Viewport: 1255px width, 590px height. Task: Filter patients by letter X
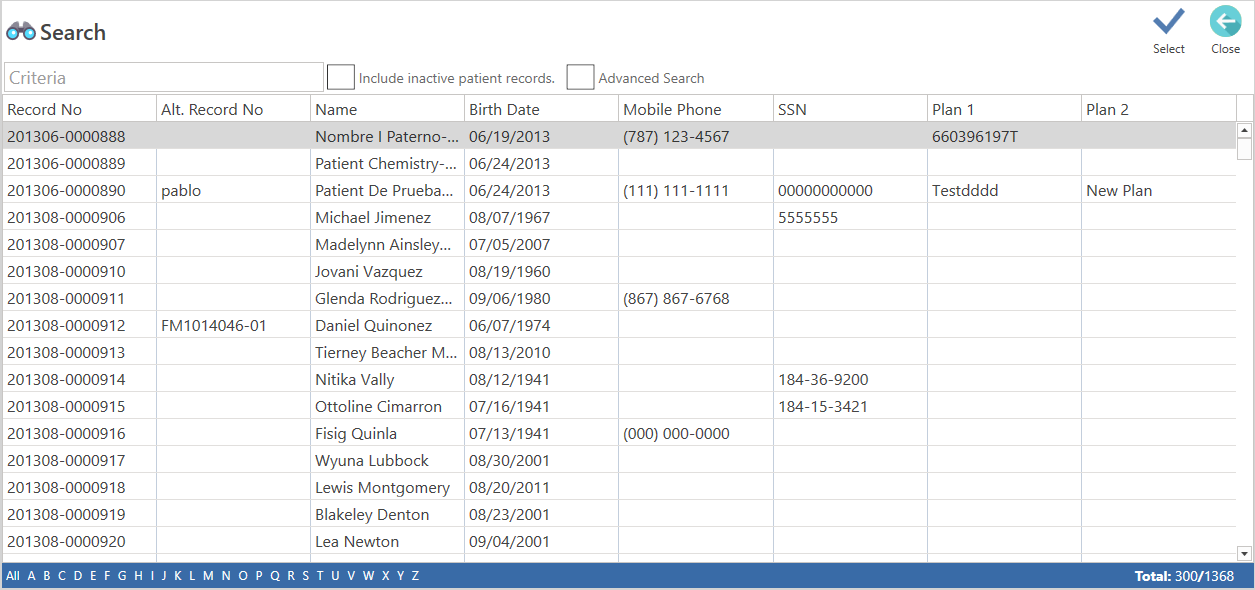coord(385,576)
